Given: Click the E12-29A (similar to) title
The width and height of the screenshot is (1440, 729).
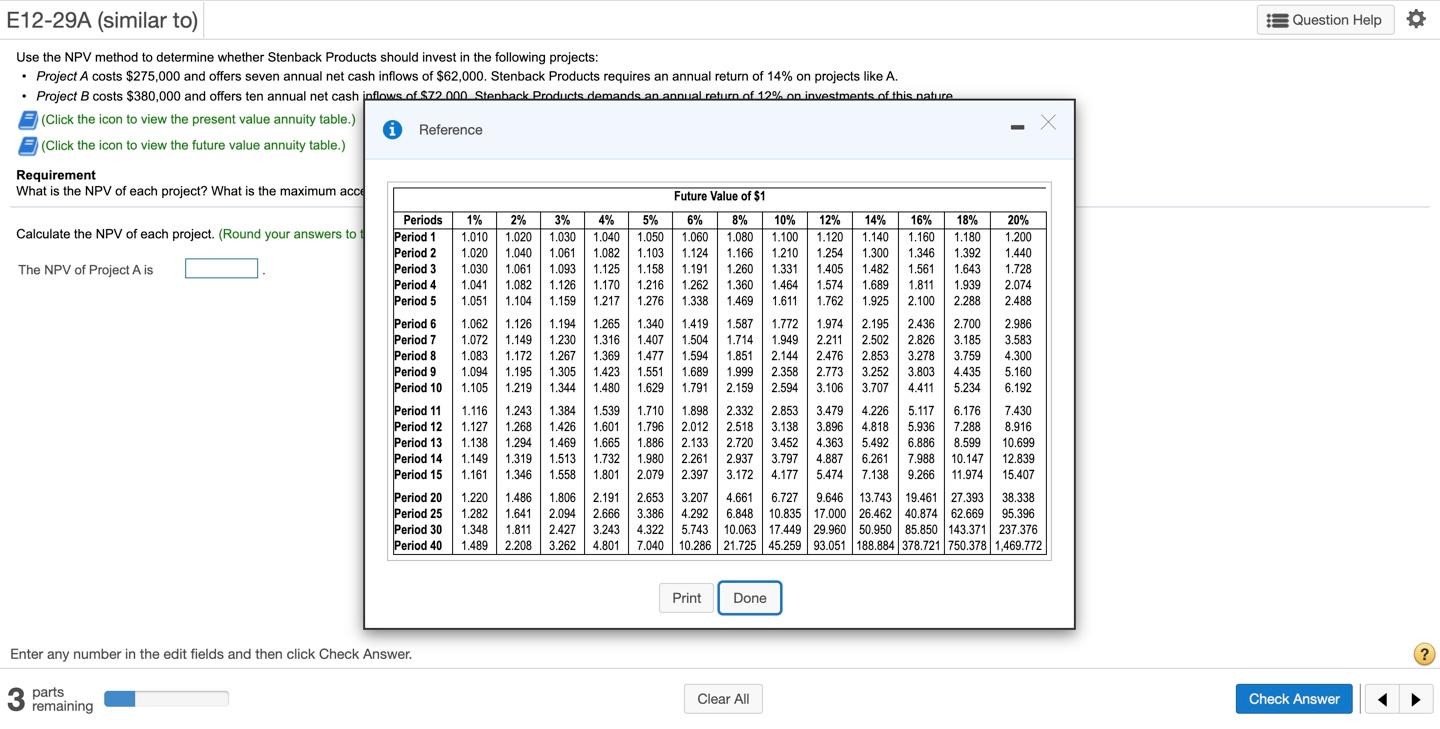Looking at the screenshot, I should click(x=102, y=20).
